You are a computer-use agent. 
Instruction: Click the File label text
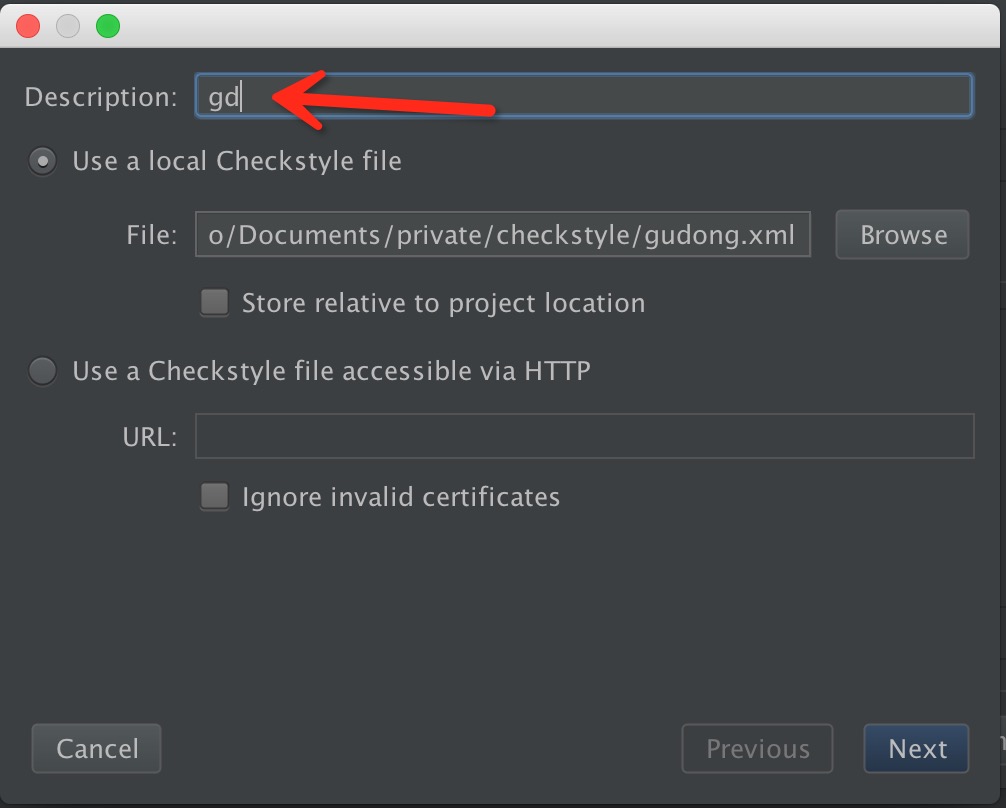tap(151, 235)
